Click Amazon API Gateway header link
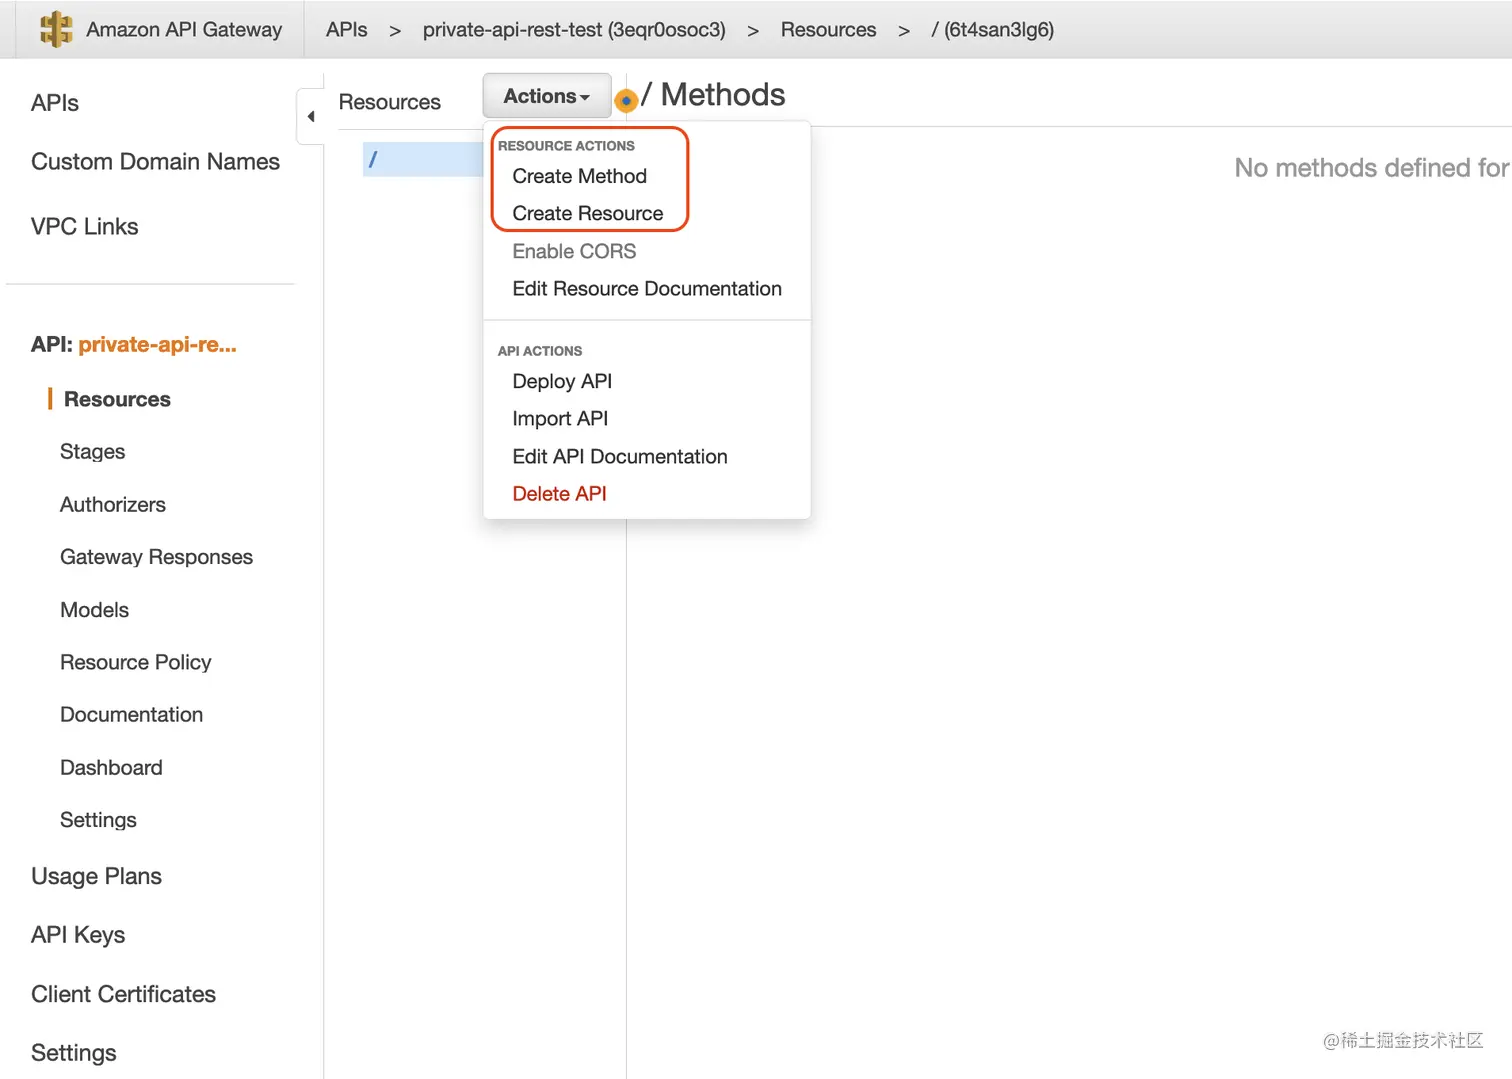This screenshot has height=1079, width=1512. pyautogui.click(x=184, y=29)
